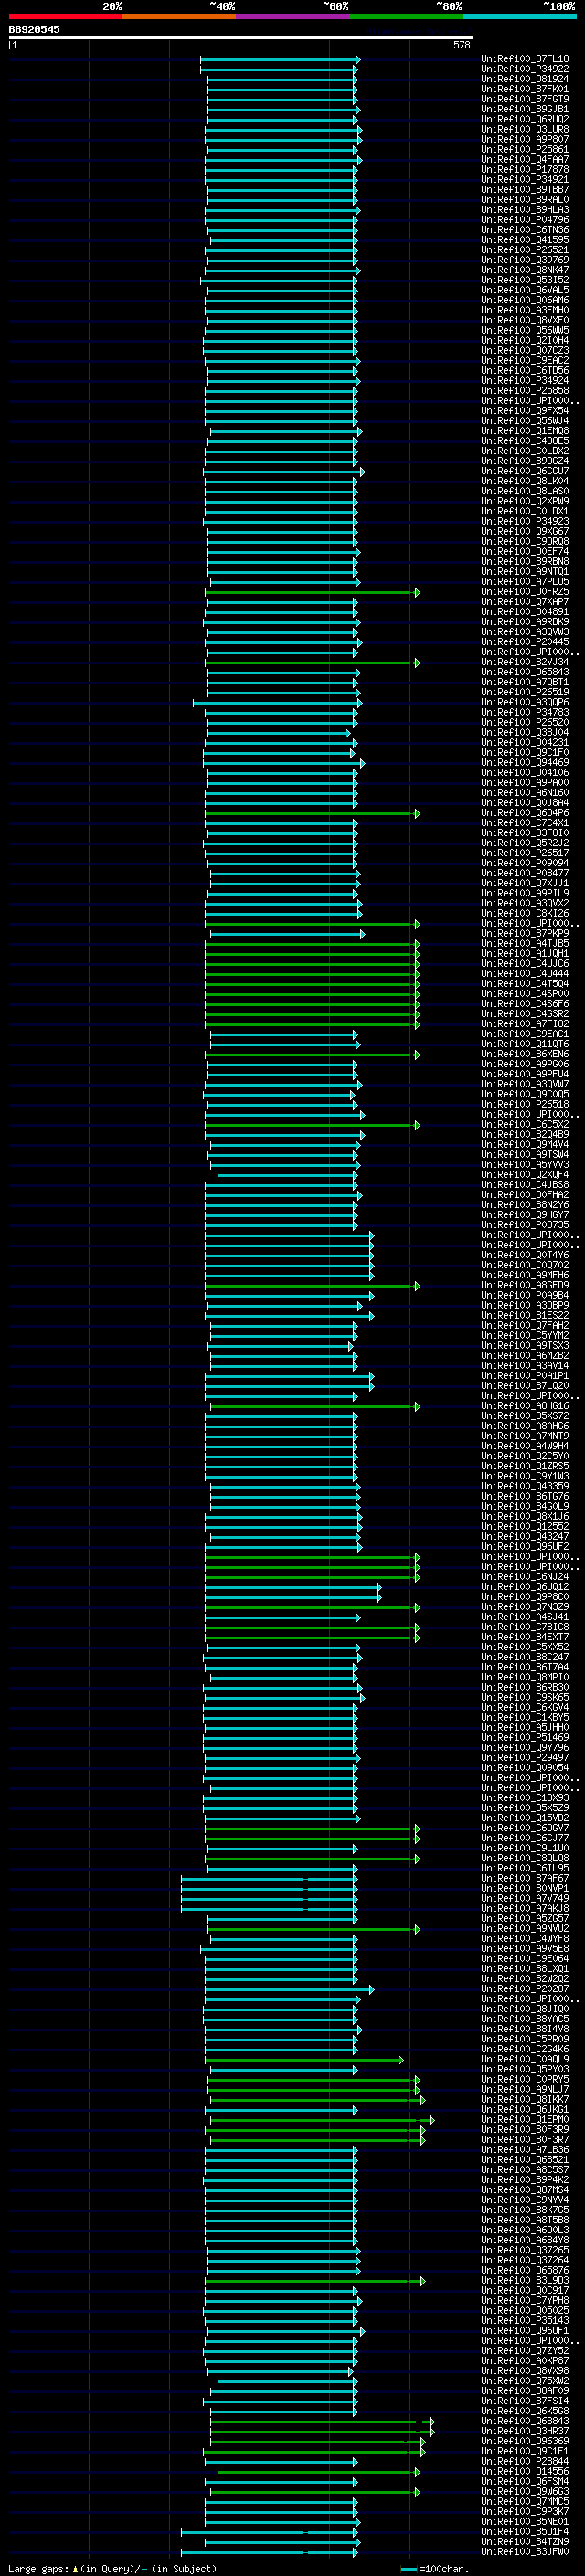Select the UniRef100_C9P3K7 entry
The image size is (585, 2576).
point(524,2511)
